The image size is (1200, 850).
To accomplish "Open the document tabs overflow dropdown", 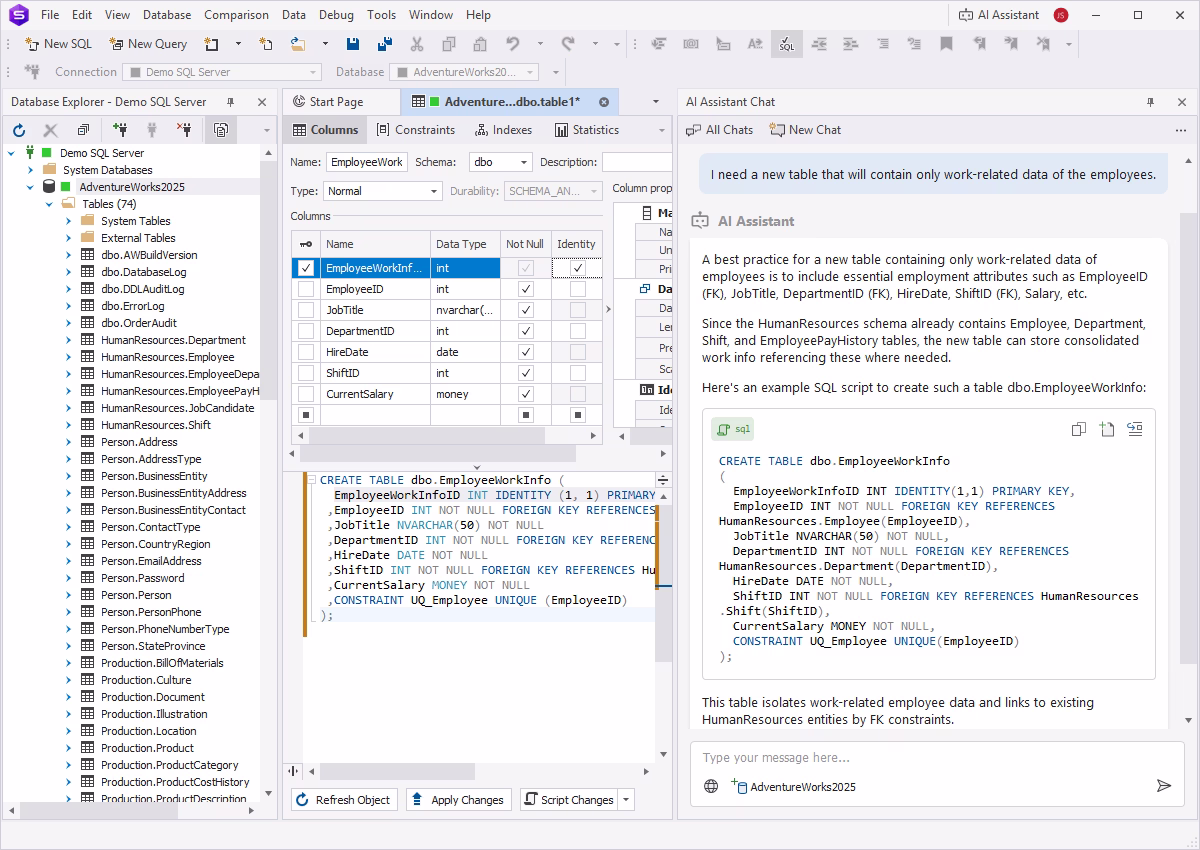I will pyautogui.click(x=656, y=102).
